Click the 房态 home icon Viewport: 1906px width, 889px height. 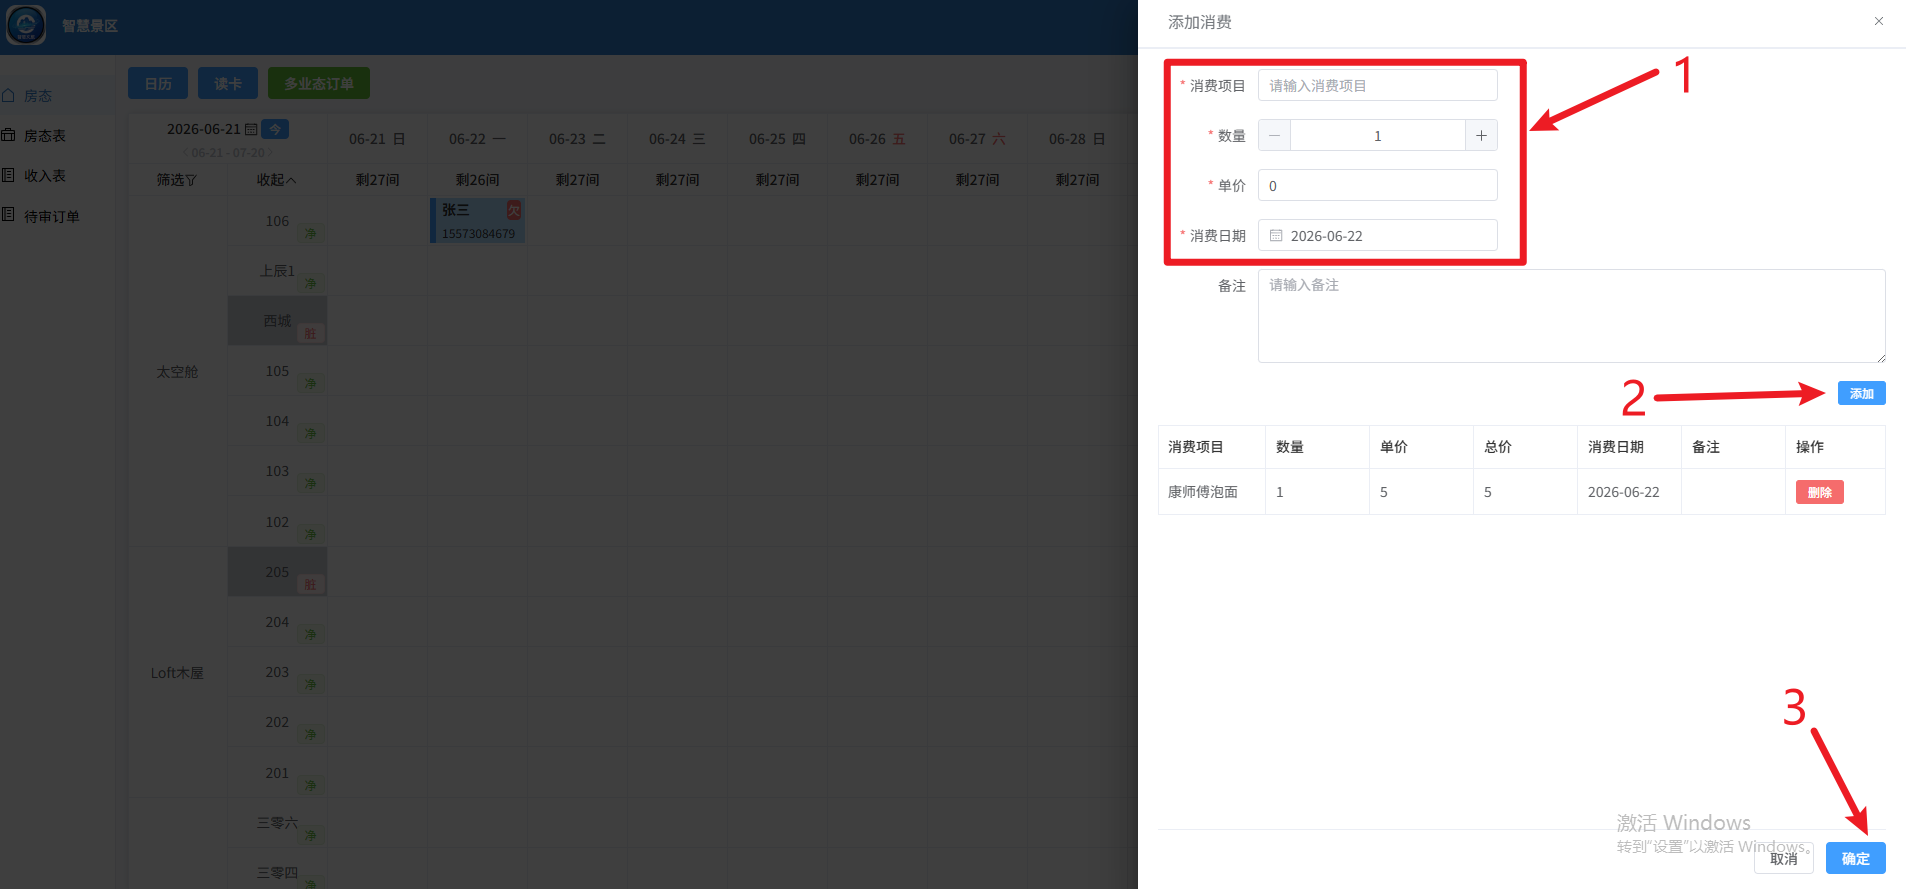8,95
